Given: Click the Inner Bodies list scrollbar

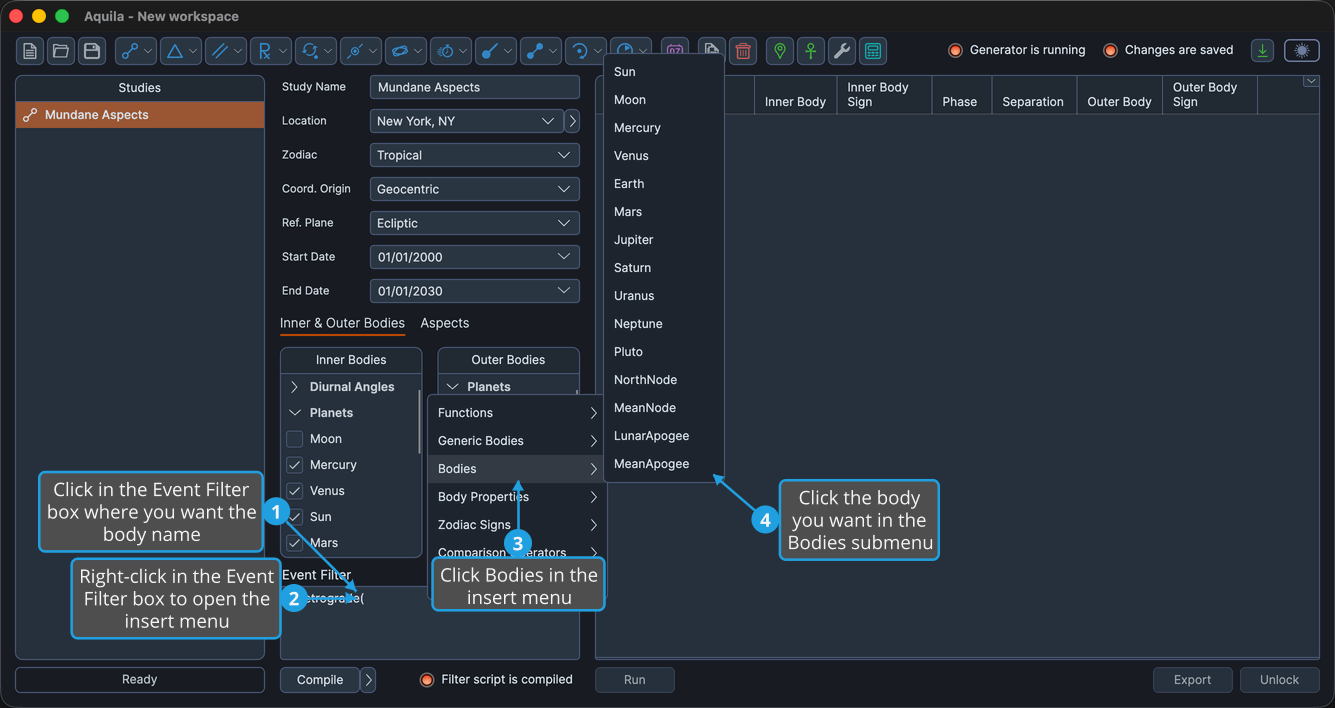Looking at the screenshot, I should point(419,420).
